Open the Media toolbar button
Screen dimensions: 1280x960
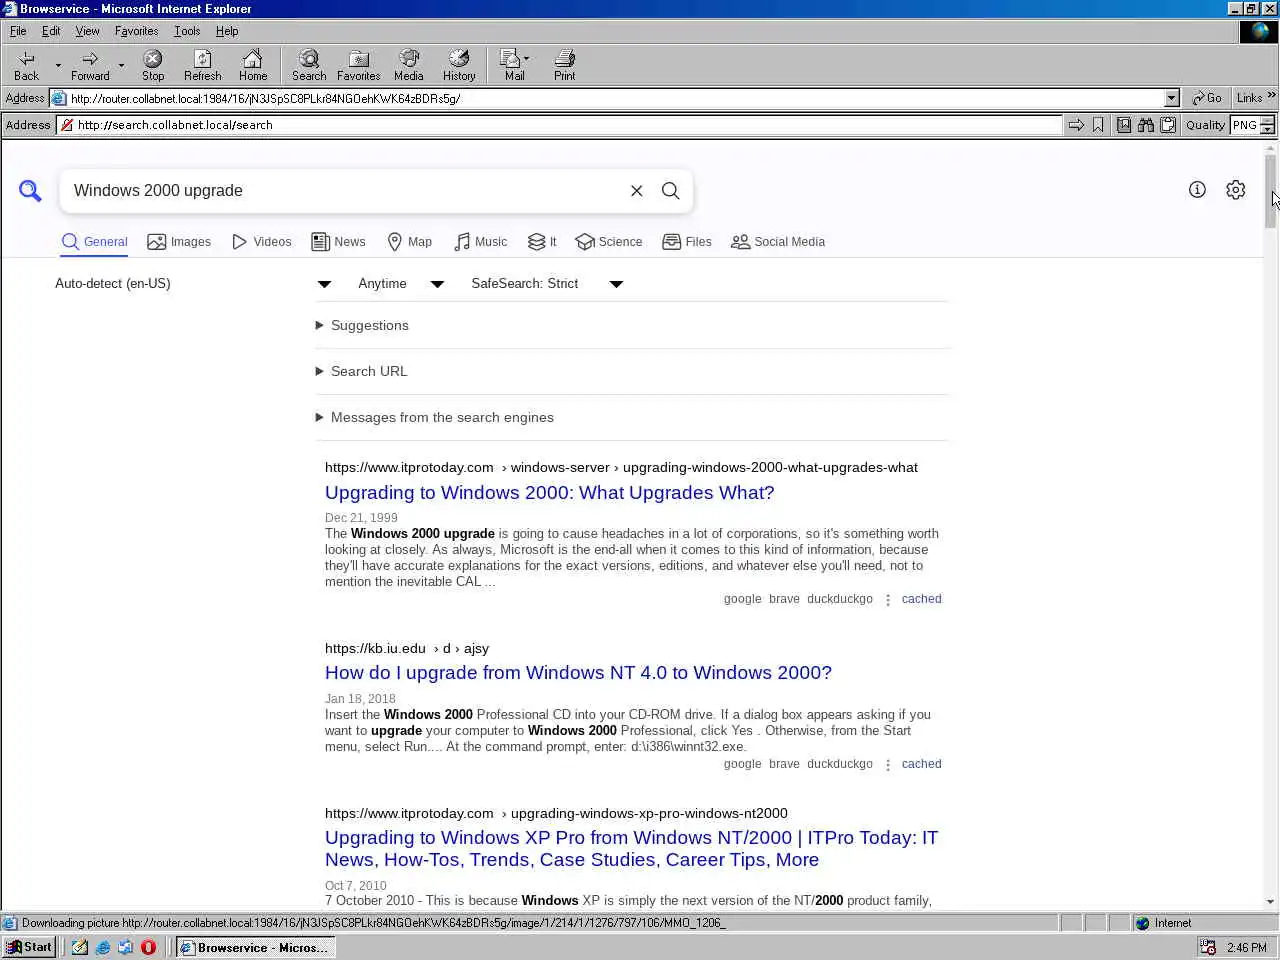(x=408, y=65)
